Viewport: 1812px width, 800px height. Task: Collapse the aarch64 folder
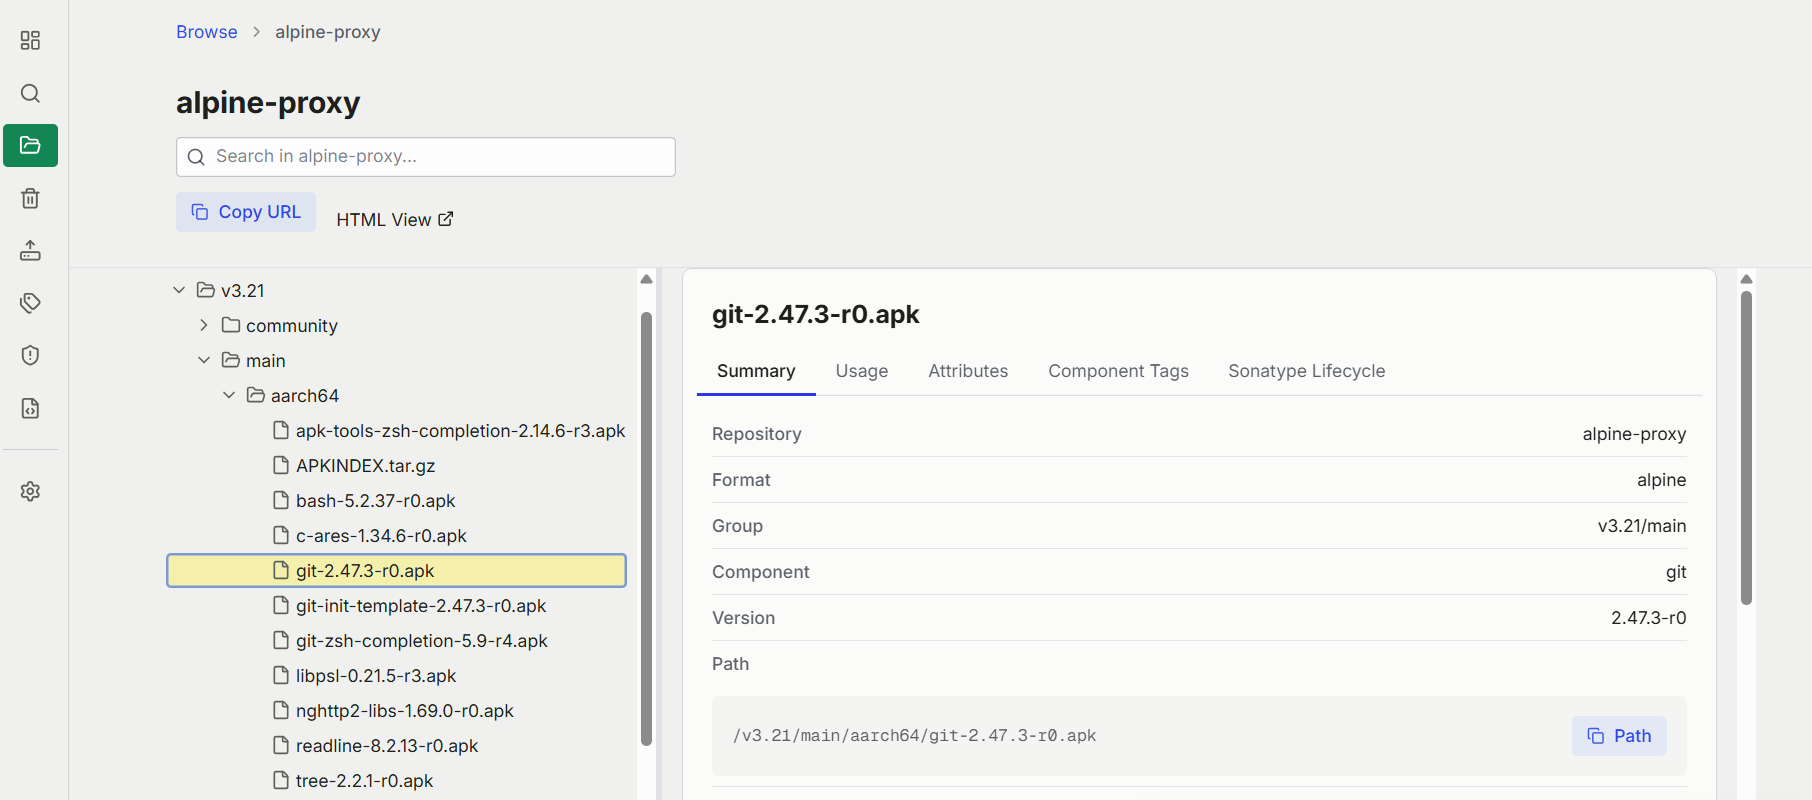point(229,395)
